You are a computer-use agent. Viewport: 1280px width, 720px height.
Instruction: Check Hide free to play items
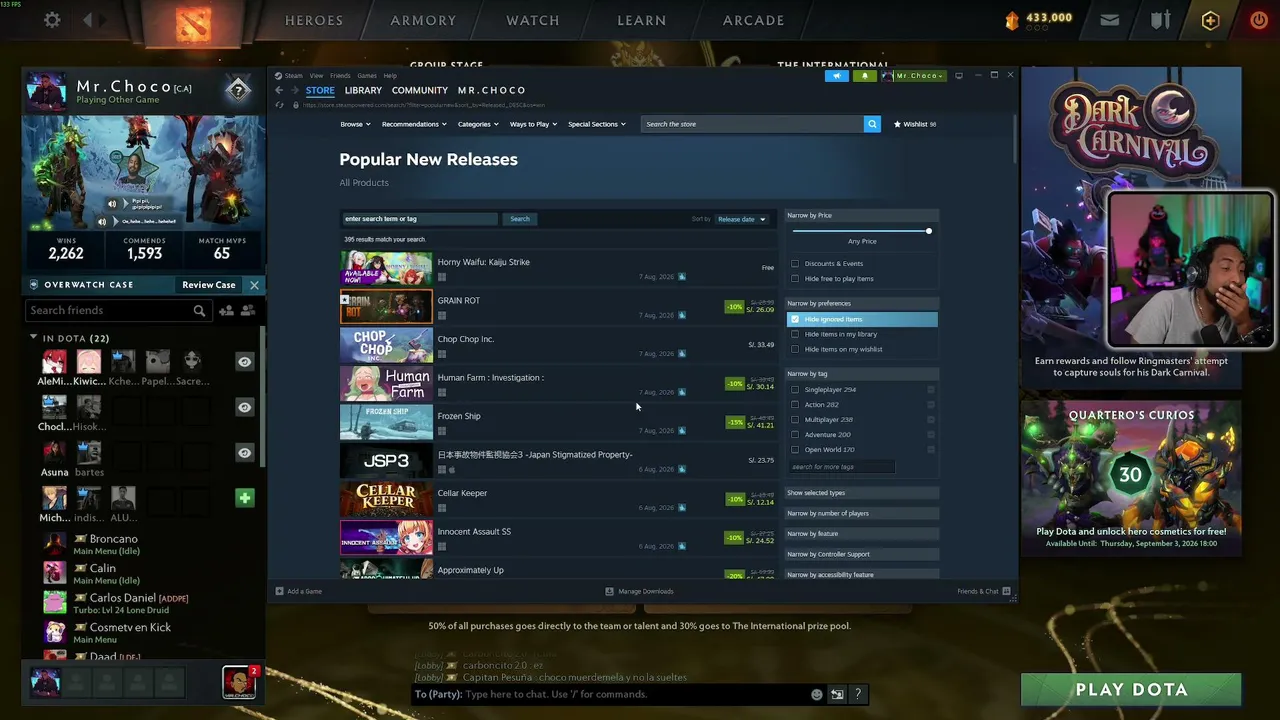[795, 279]
